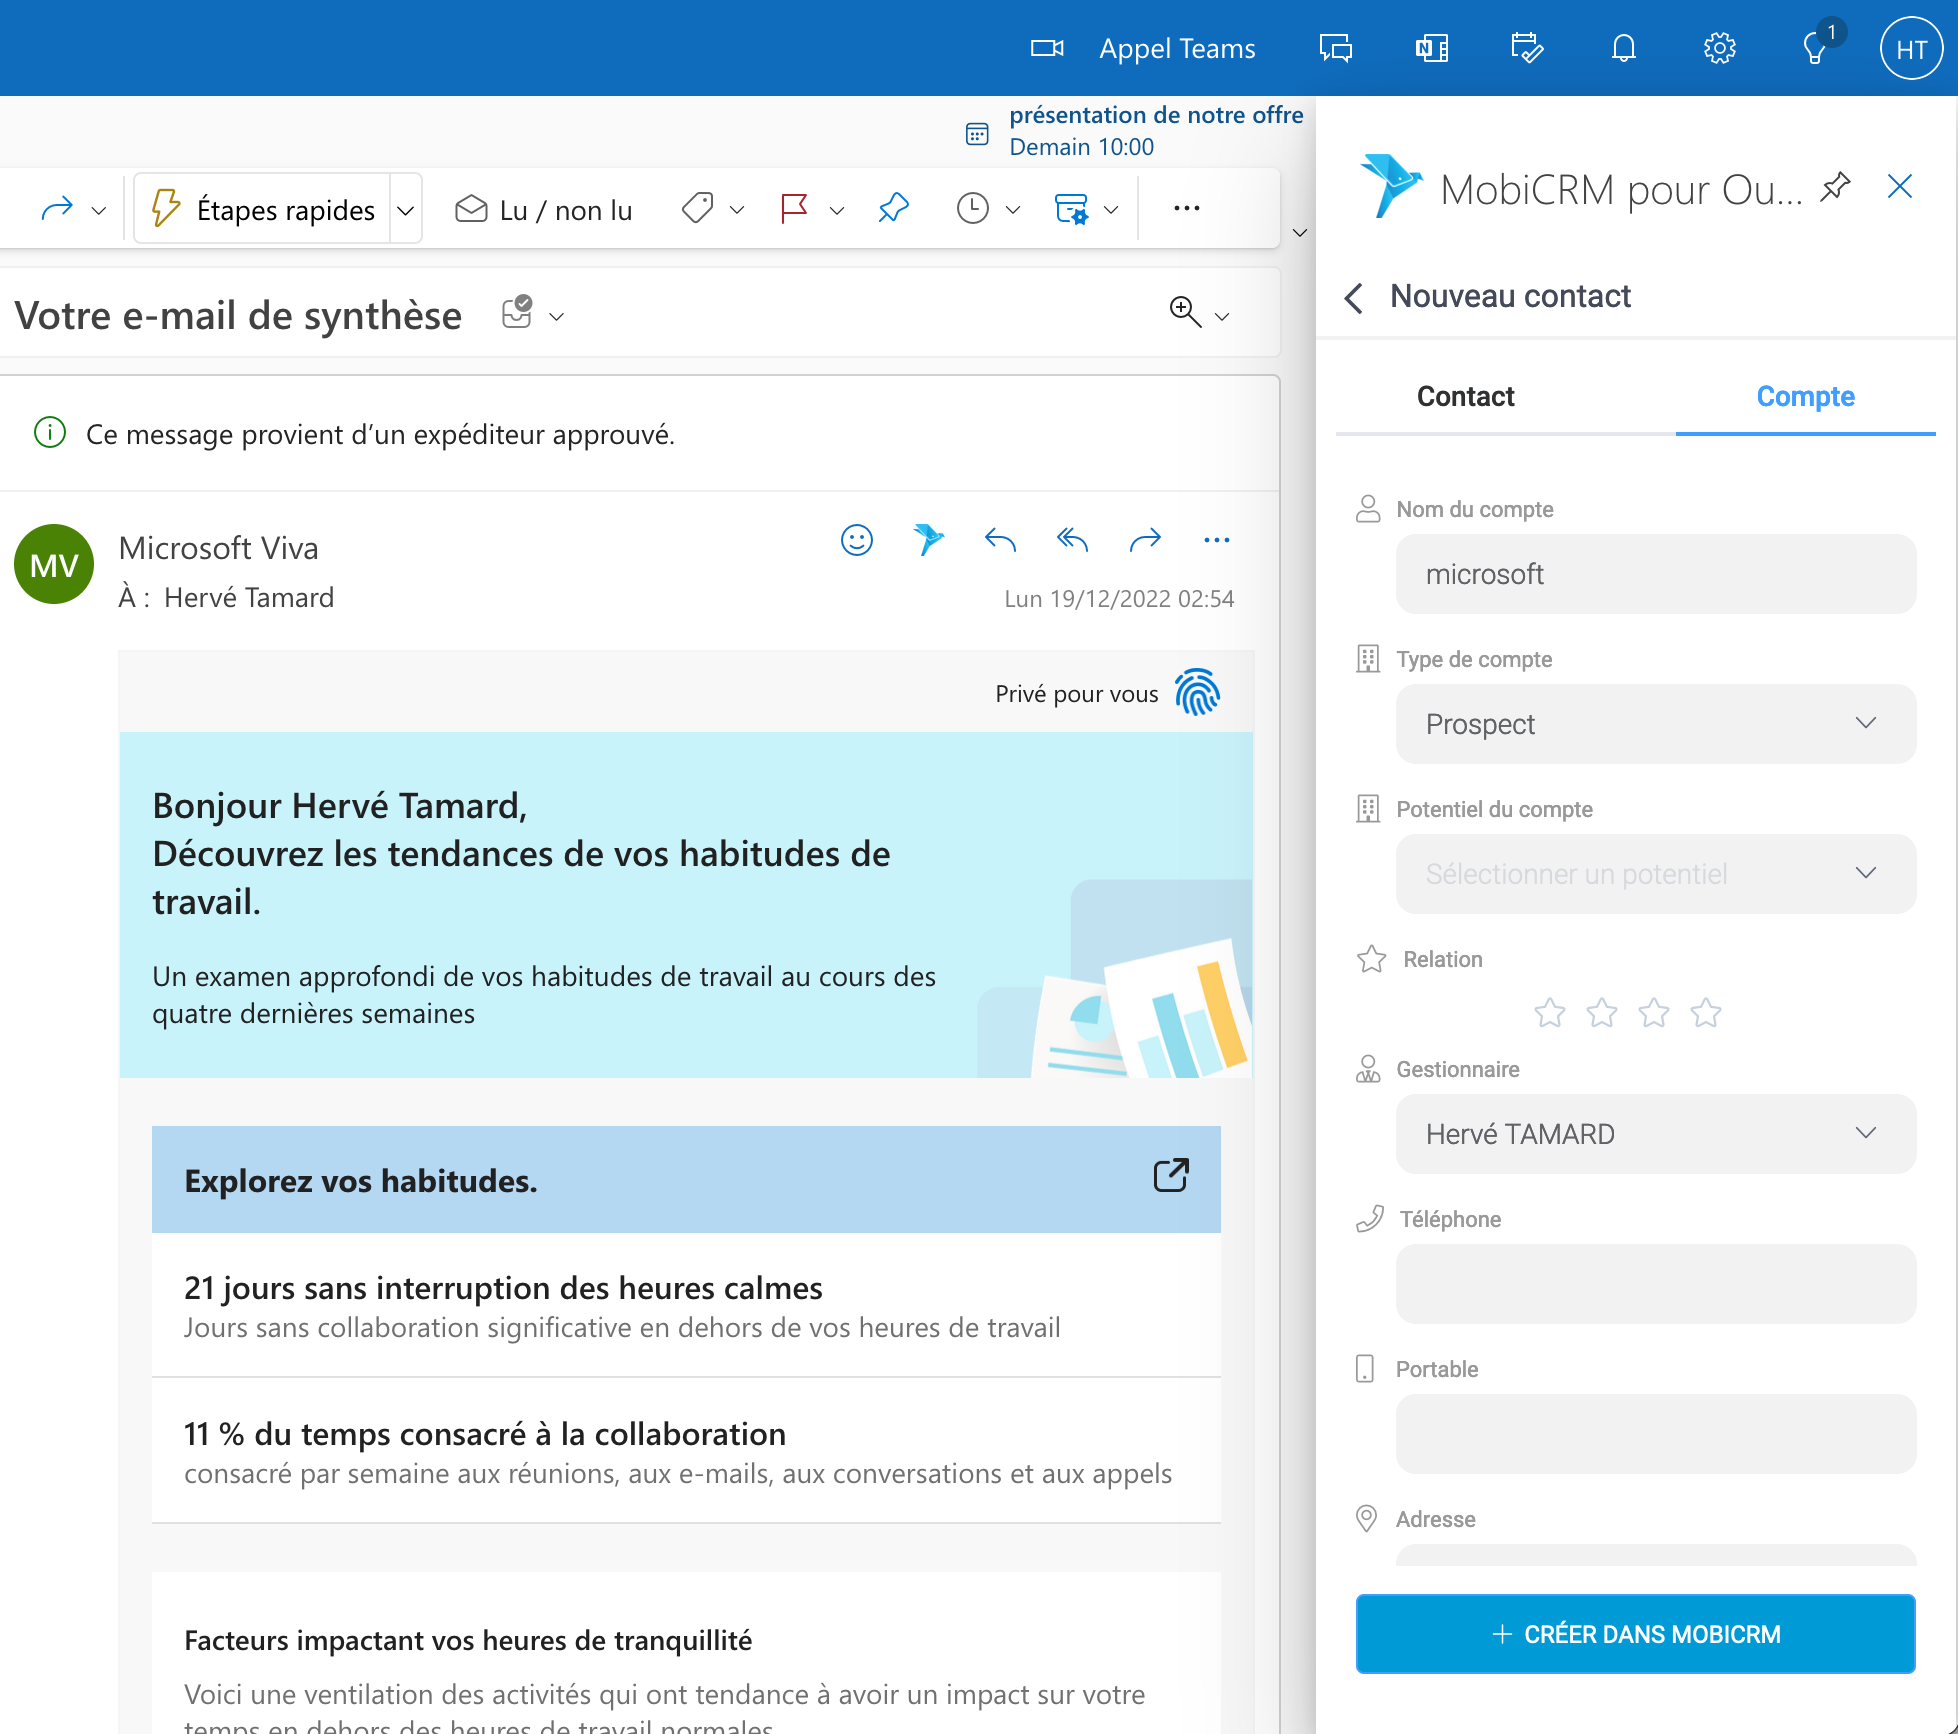1958x1734 pixels.
Task: Open the zoom magnifier icon
Action: point(1185,312)
